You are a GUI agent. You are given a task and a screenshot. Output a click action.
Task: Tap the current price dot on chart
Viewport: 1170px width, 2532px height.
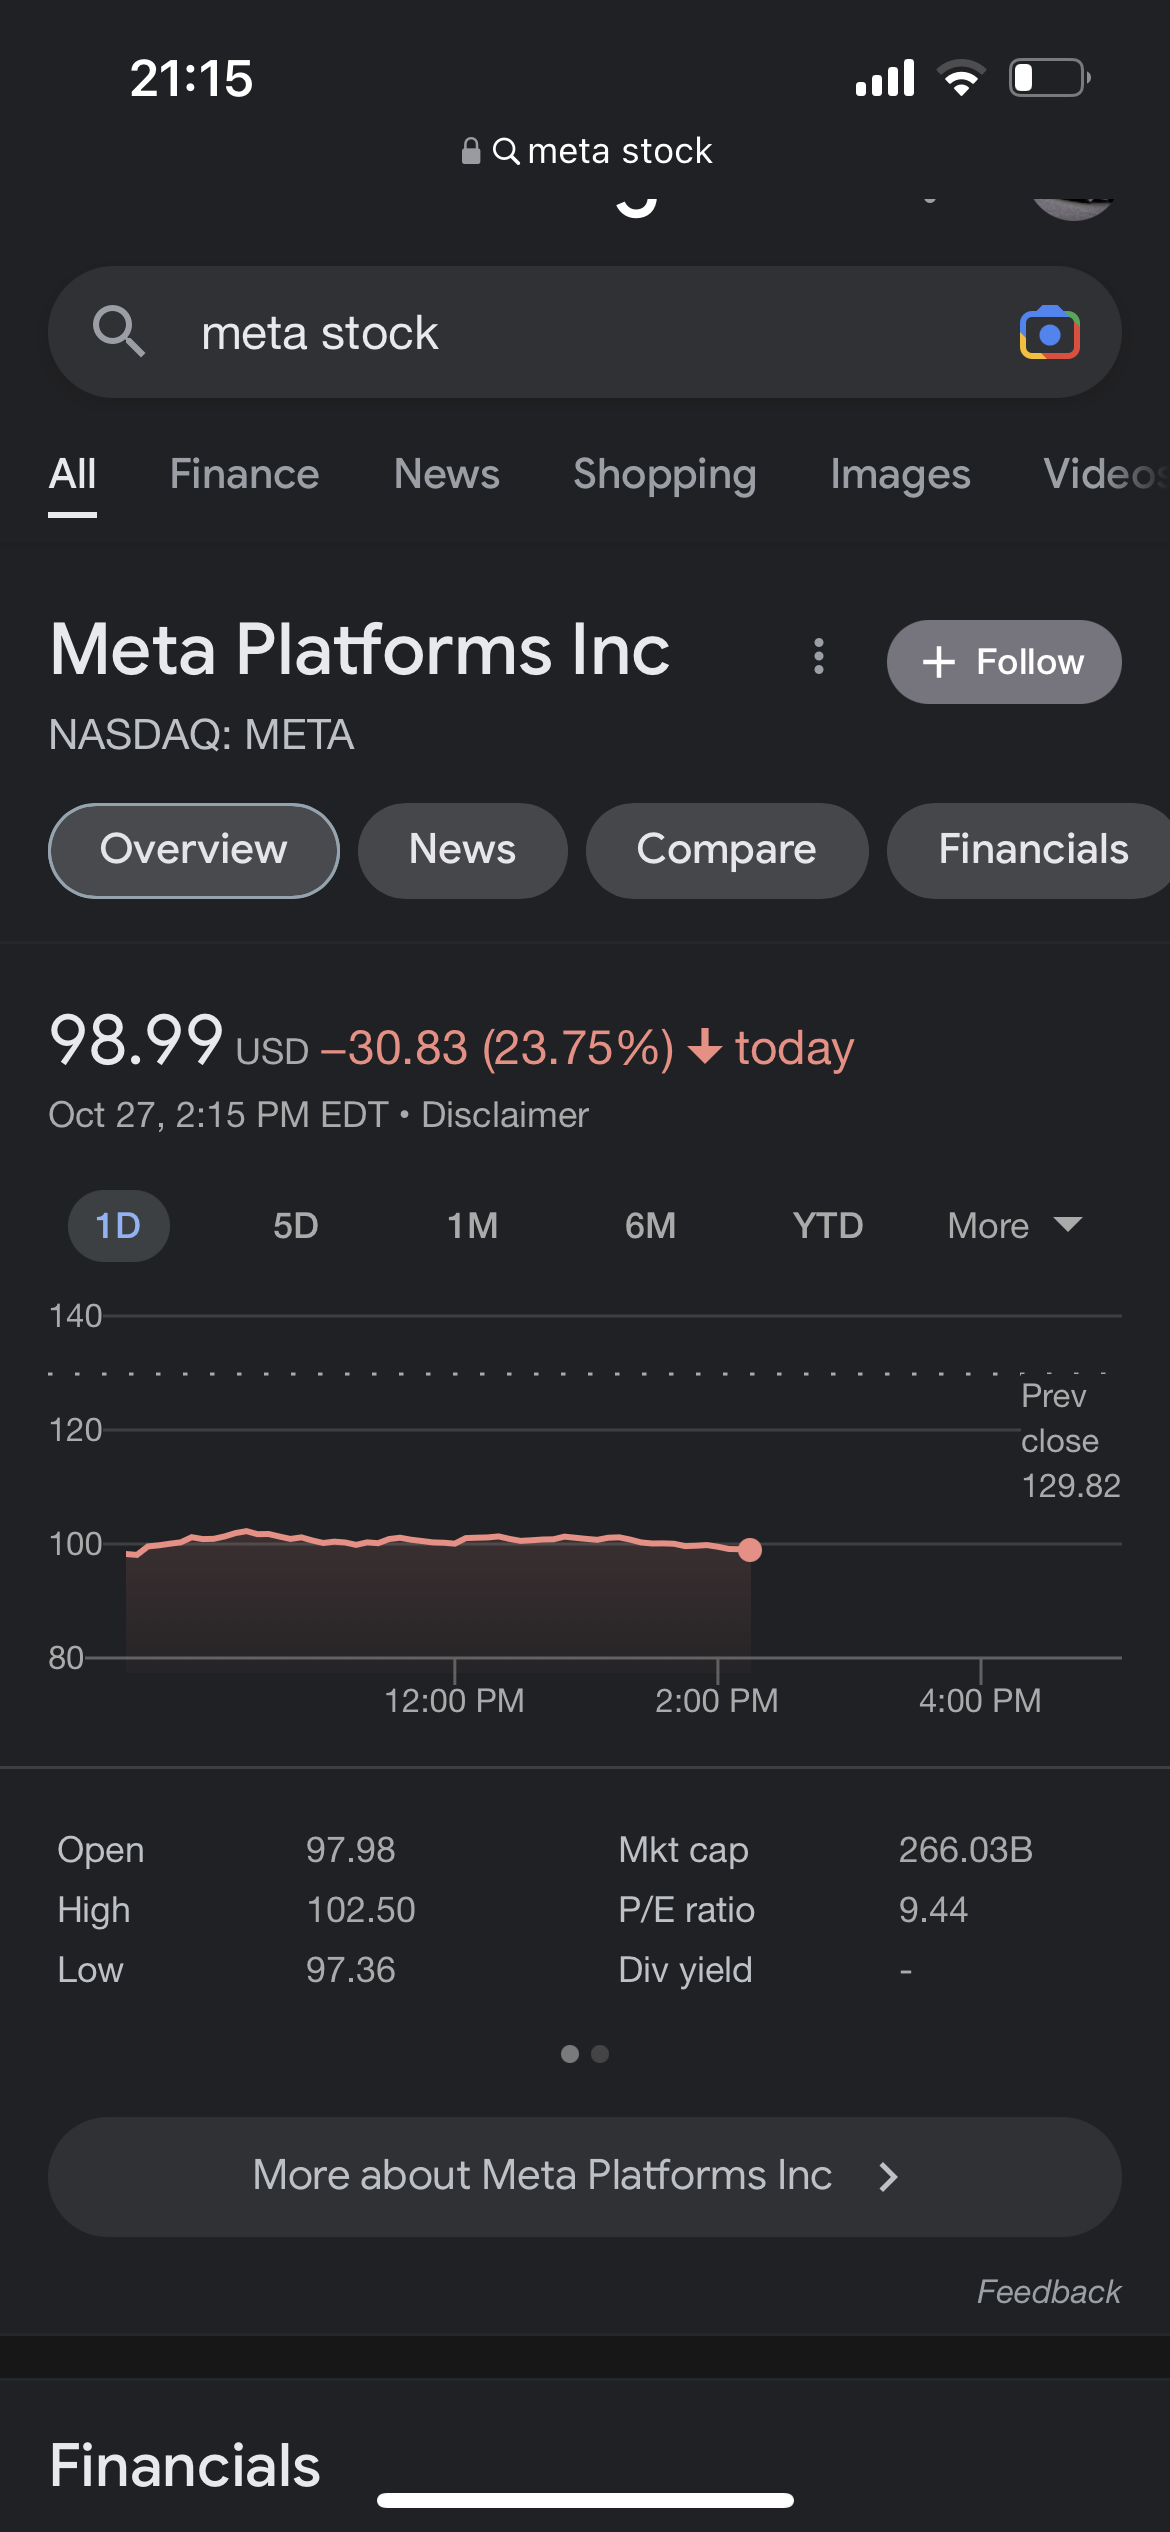pyautogui.click(x=750, y=1550)
